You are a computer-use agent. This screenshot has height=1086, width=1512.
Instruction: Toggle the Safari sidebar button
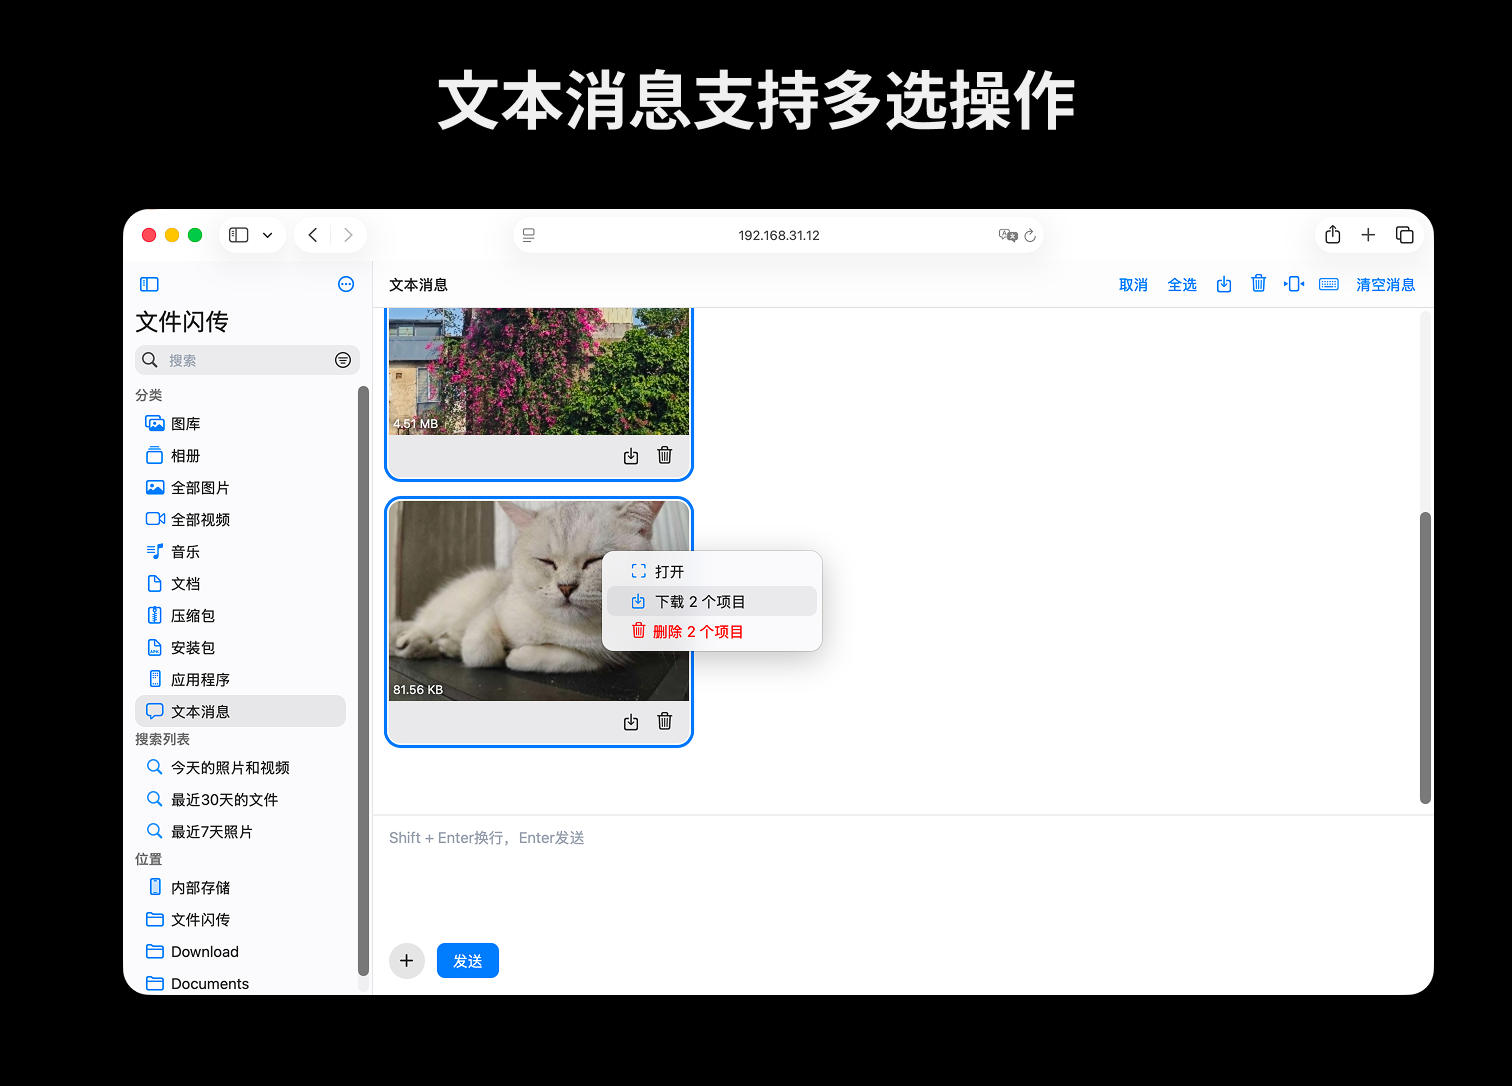[239, 235]
